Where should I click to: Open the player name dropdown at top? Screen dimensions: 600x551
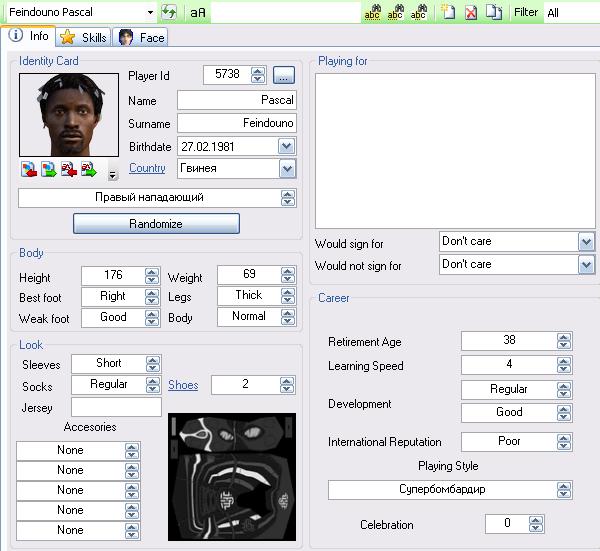(x=150, y=13)
